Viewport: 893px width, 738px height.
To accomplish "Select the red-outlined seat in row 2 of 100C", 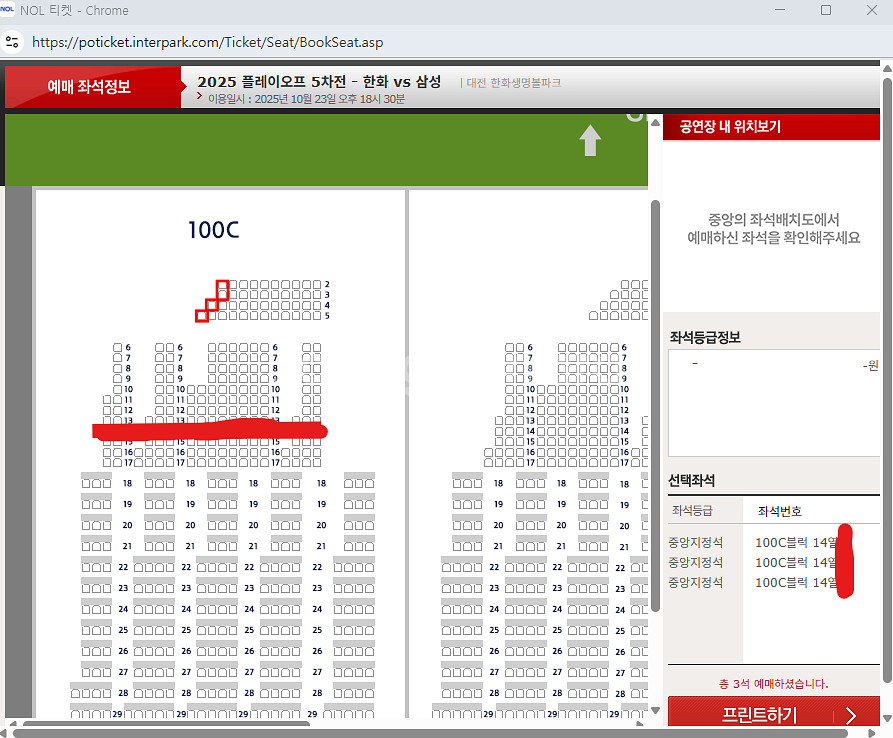I will tap(223, 286).
